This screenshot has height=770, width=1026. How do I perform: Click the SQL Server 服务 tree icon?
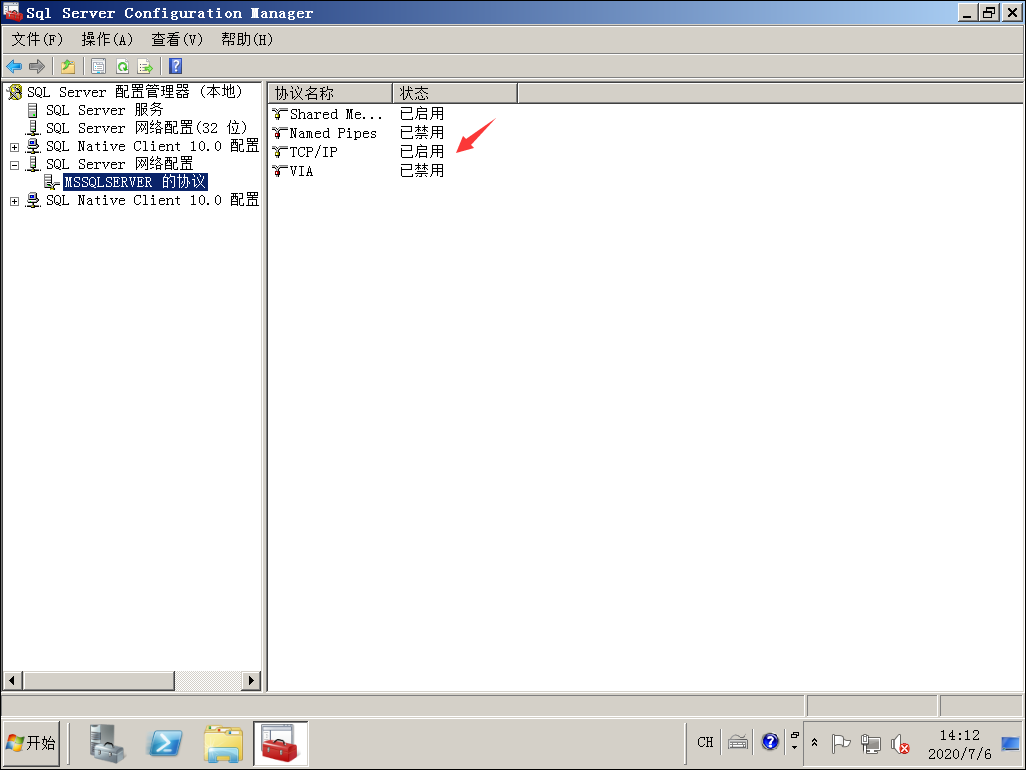click(33, 110)
